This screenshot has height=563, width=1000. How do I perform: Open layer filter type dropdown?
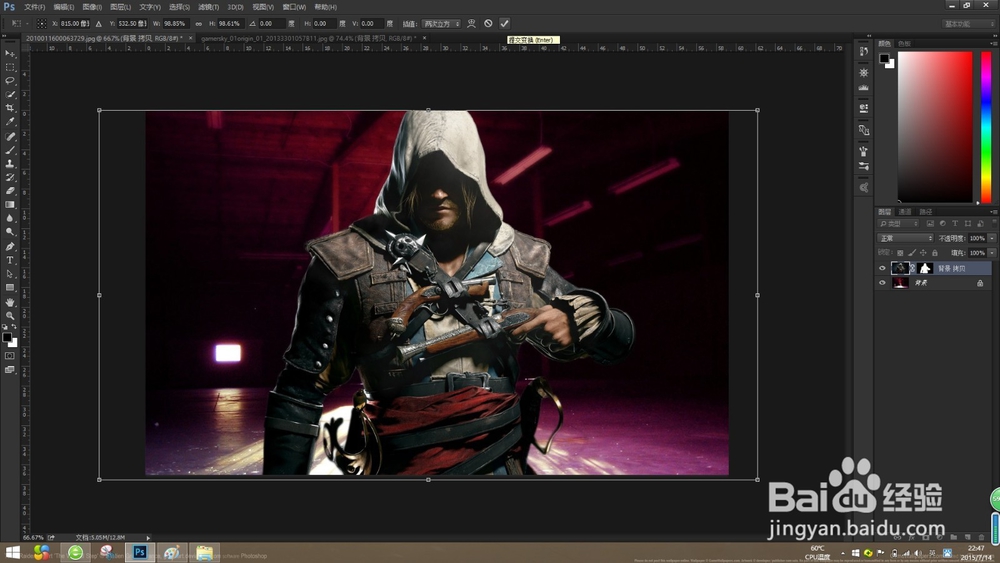(898, 224)
